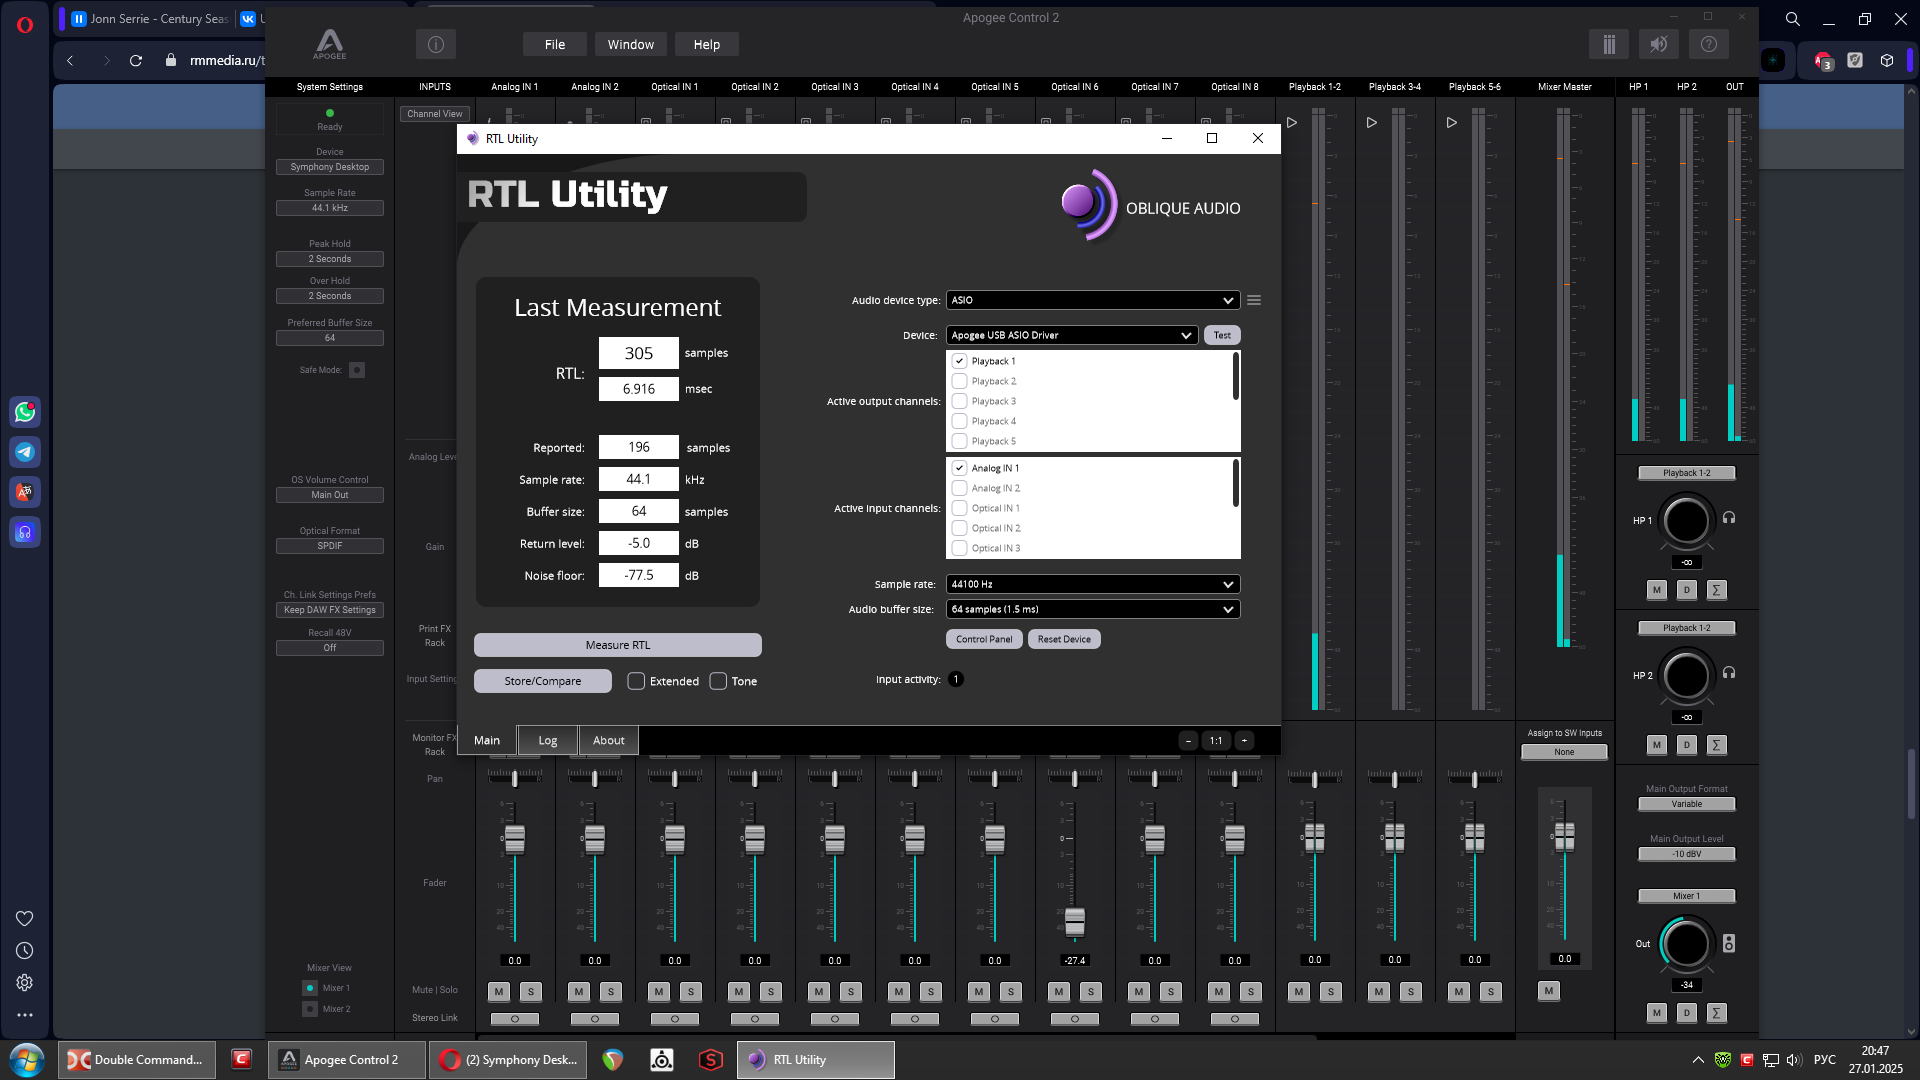Screen dimensions: 1920x1080
Task: Click the mixer bars icon in Apogee toolbar
Action: (x=1608, y=44)
